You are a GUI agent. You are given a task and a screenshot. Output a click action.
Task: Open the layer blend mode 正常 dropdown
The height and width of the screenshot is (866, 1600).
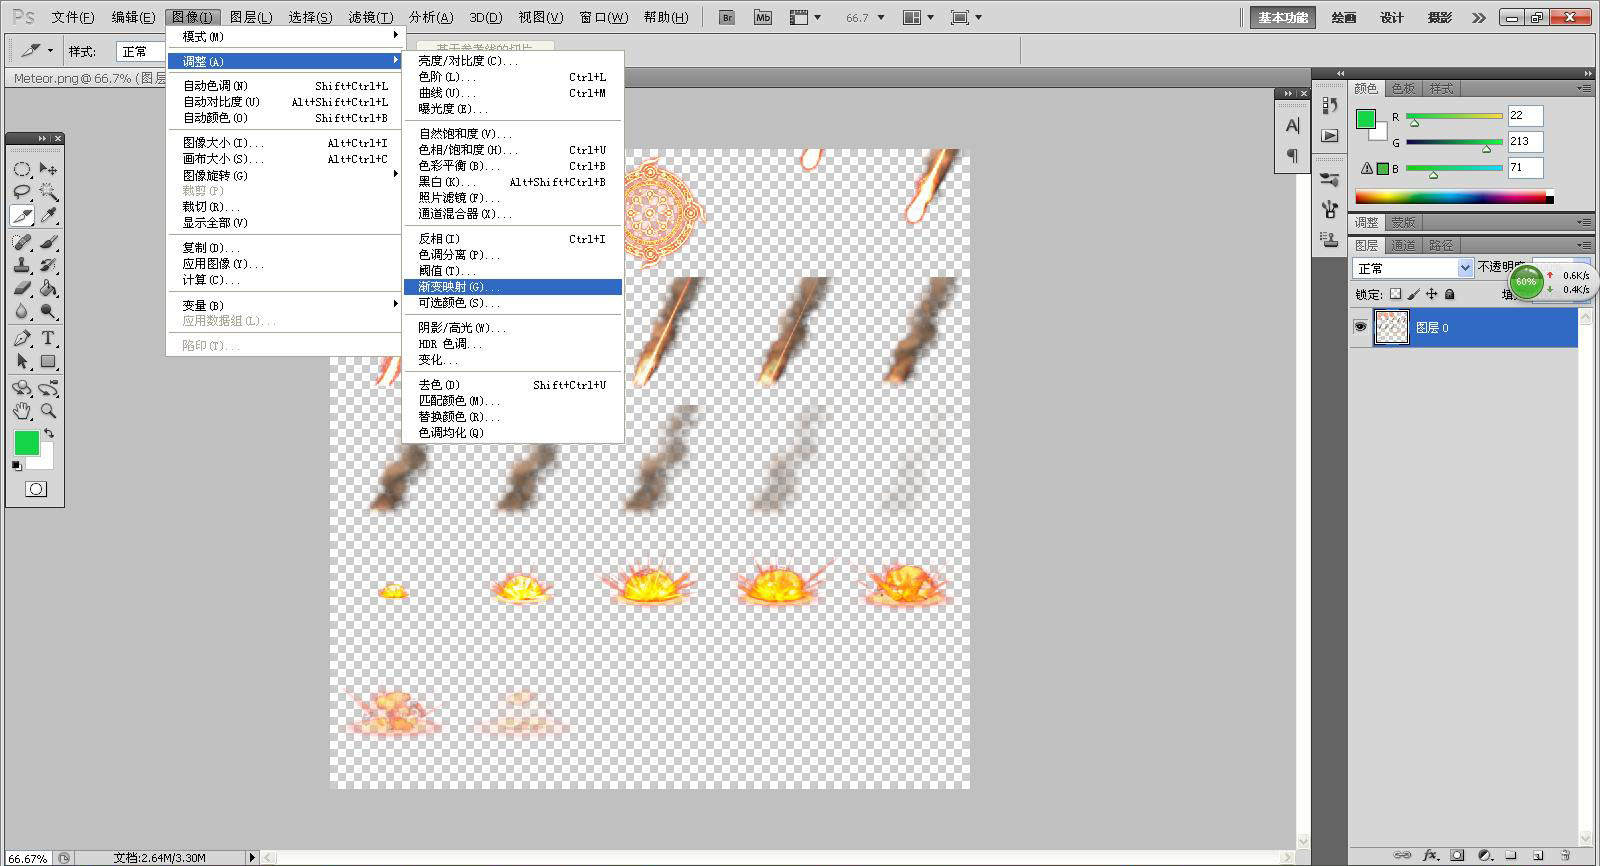[1413, 268]
